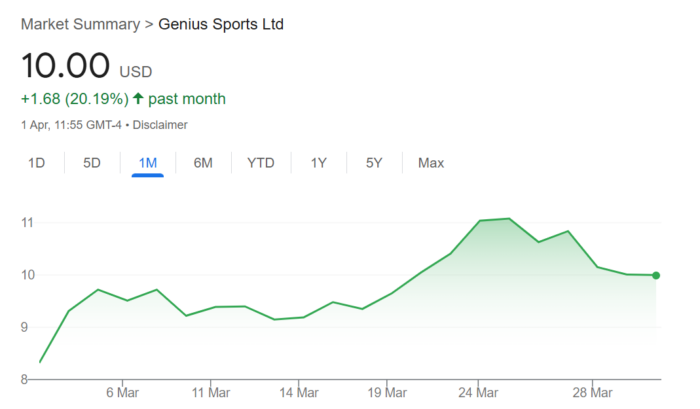Click the 28 Mar axis label

click(592, 391)
